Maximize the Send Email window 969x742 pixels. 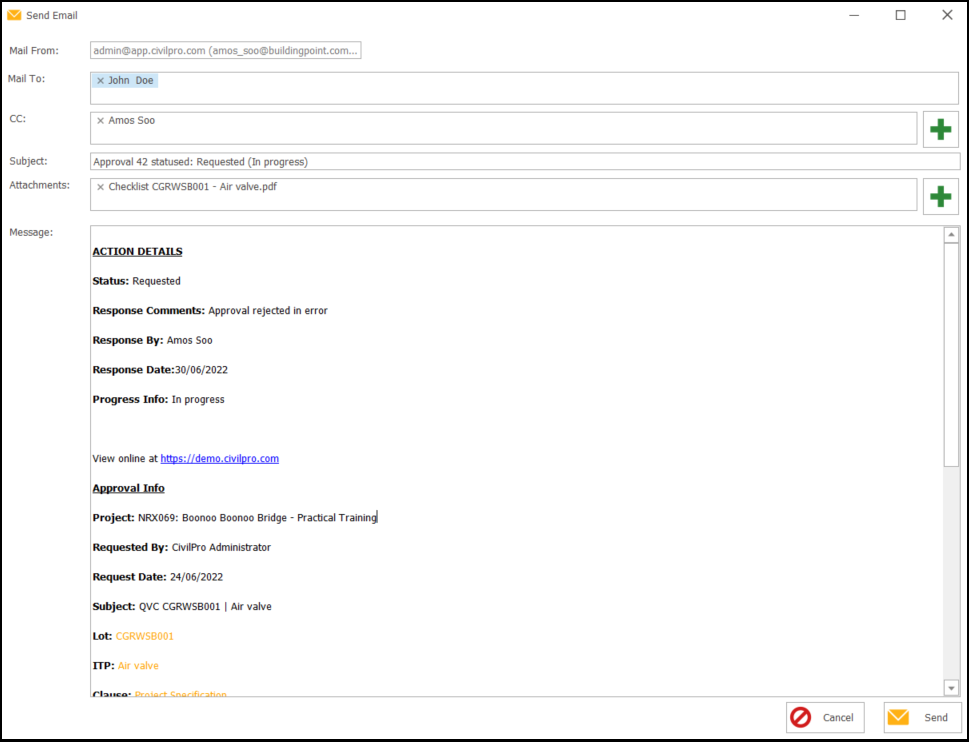[x=900, y=15]
